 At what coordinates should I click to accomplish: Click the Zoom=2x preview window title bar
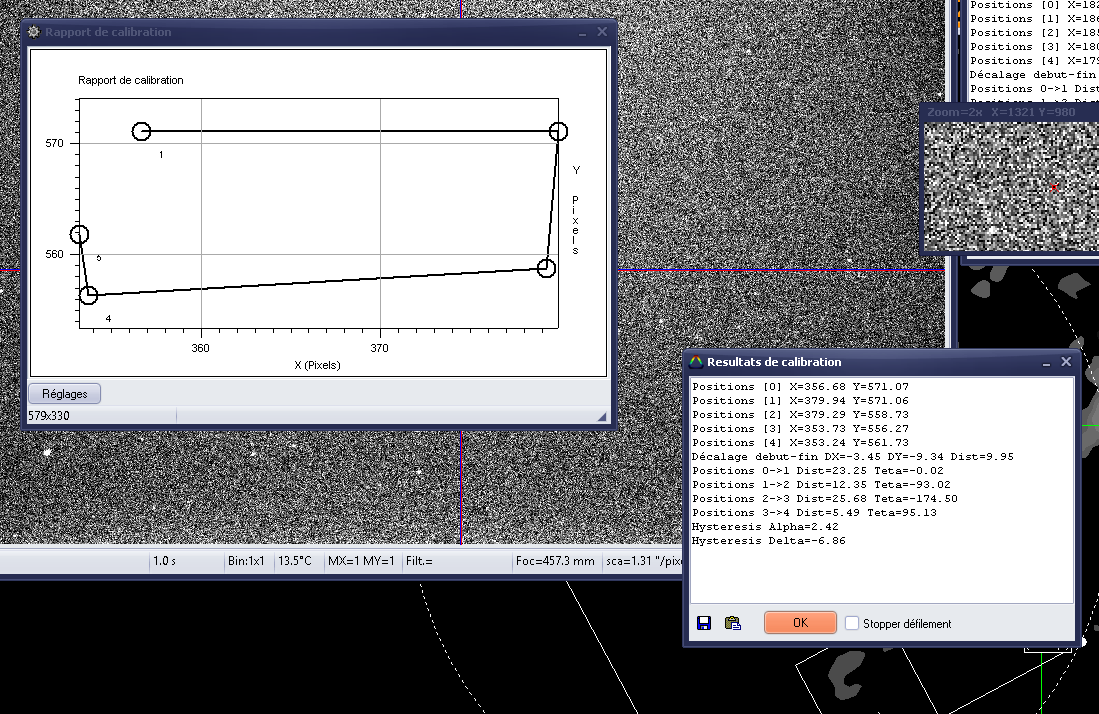tap(1000, 112)
